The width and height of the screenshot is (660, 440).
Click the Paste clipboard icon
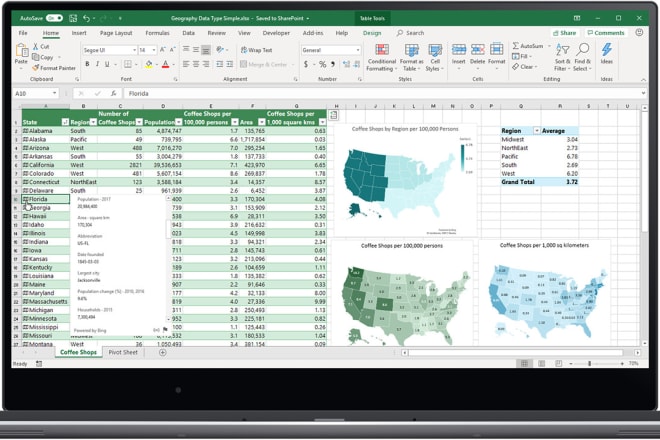coord(21,51)
